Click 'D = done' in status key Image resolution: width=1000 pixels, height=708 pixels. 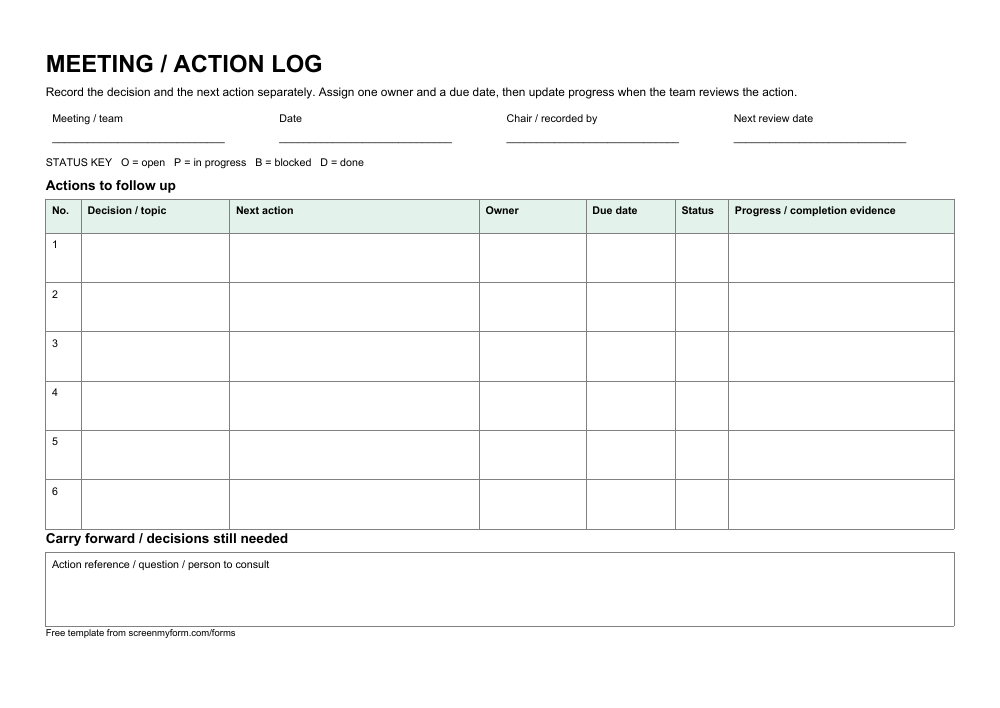[342, 163]
